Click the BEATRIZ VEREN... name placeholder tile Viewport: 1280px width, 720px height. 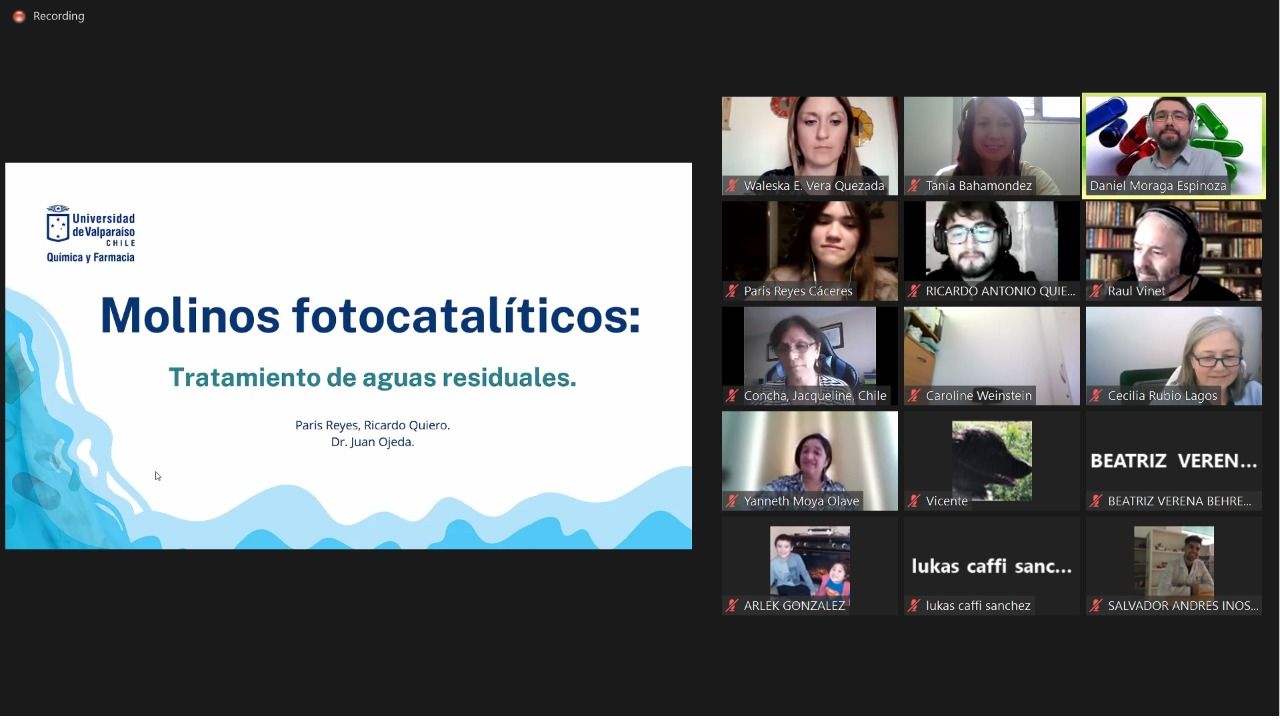[1173, 460]
